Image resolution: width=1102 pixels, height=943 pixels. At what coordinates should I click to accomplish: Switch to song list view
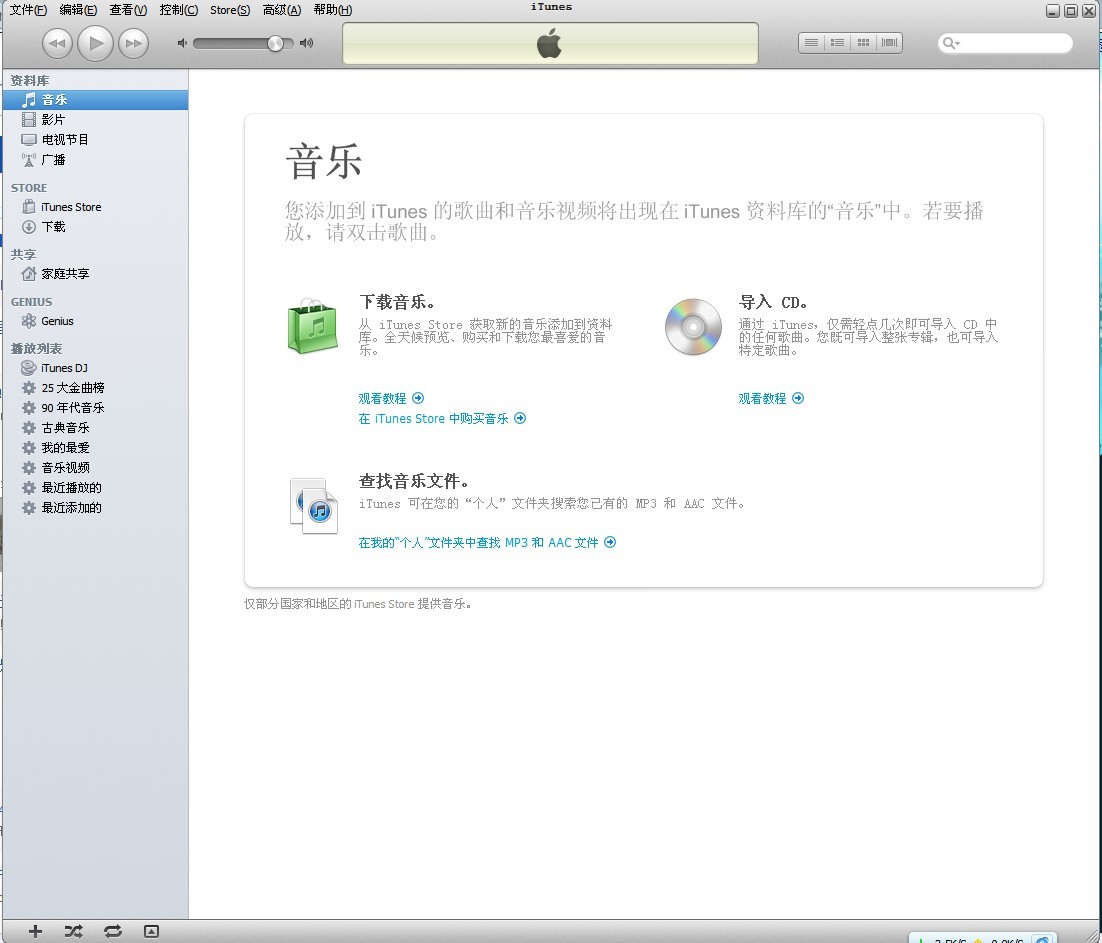pos(811,43)
